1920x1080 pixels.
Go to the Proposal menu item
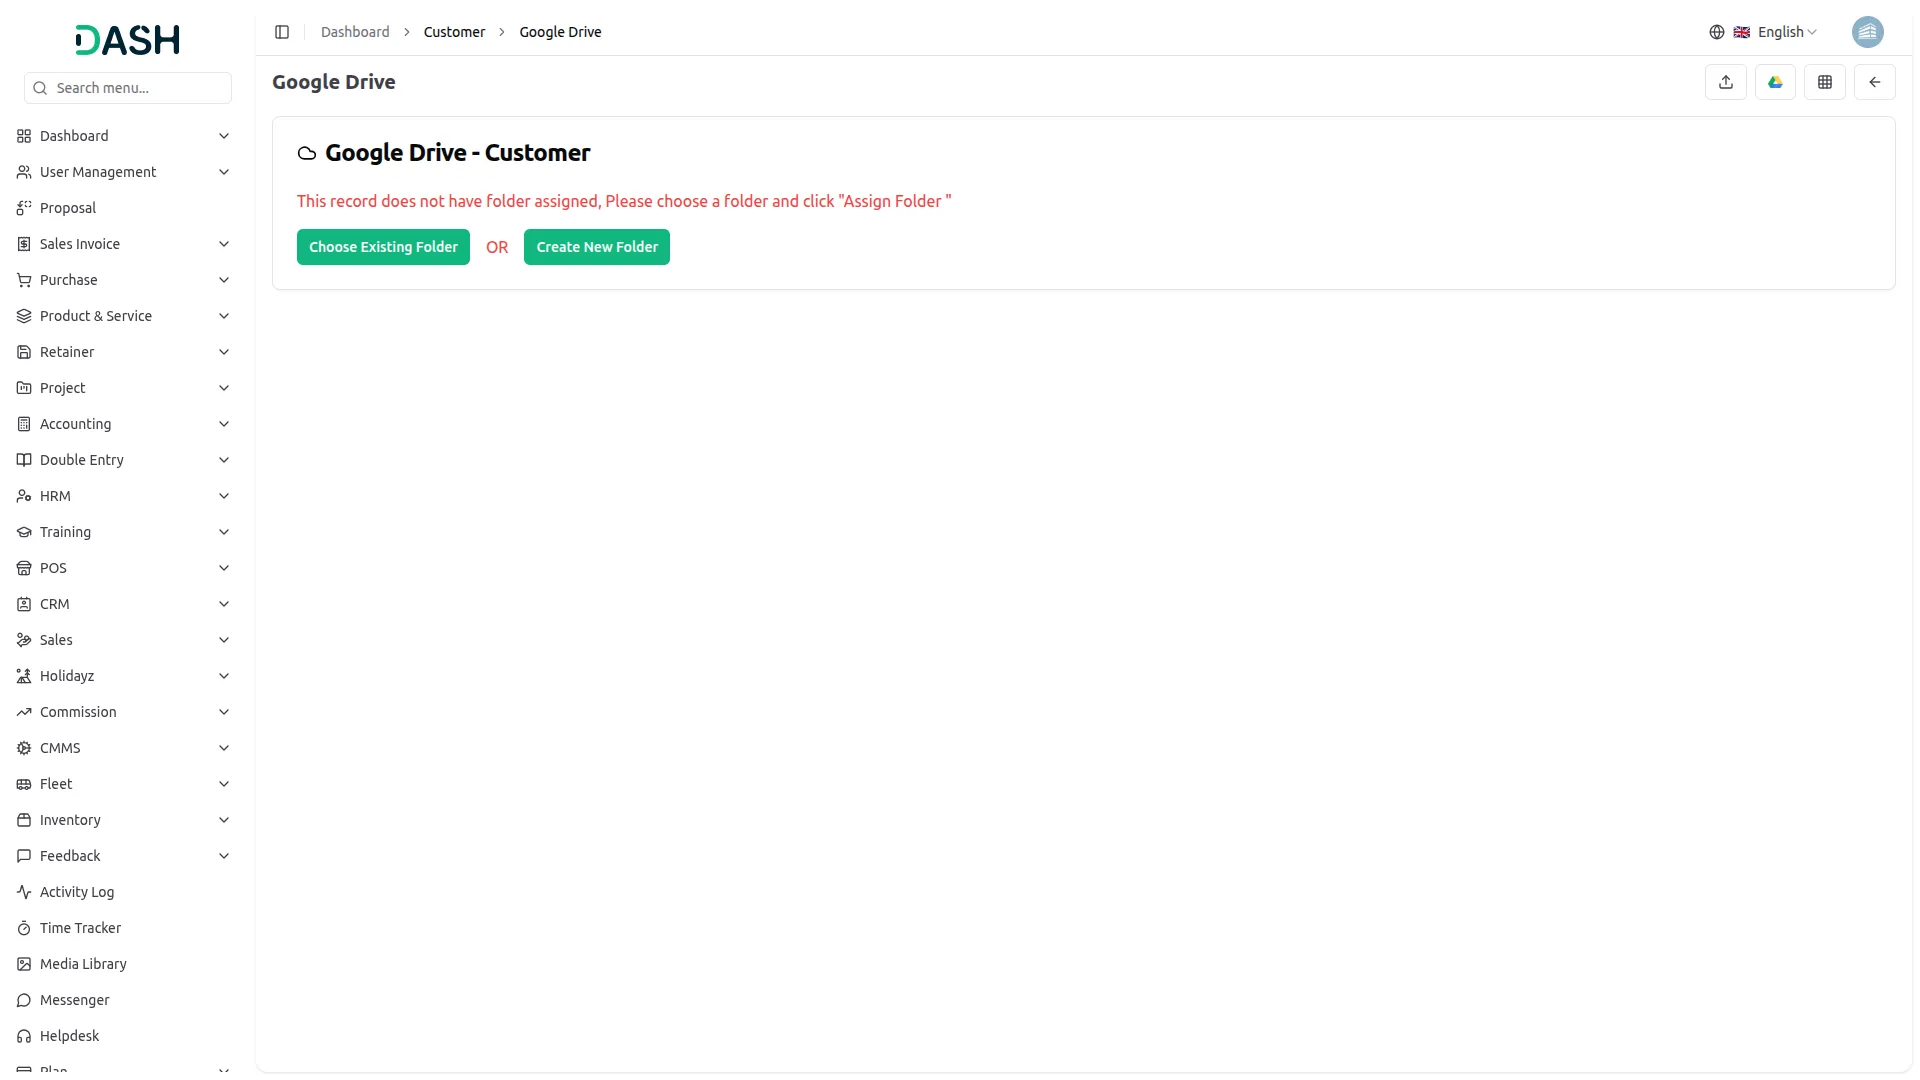click(x=68, y=208)
